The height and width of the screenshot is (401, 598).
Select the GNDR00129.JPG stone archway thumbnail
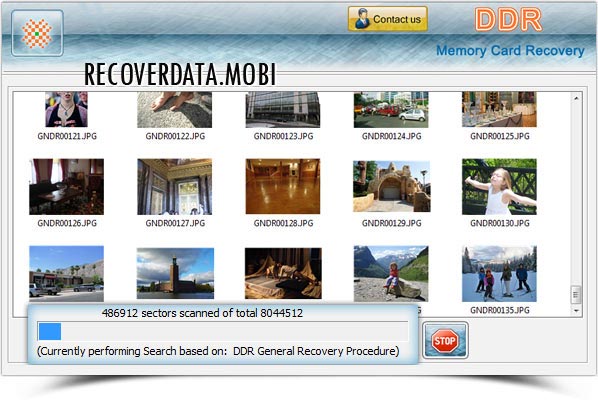point(392,186)
